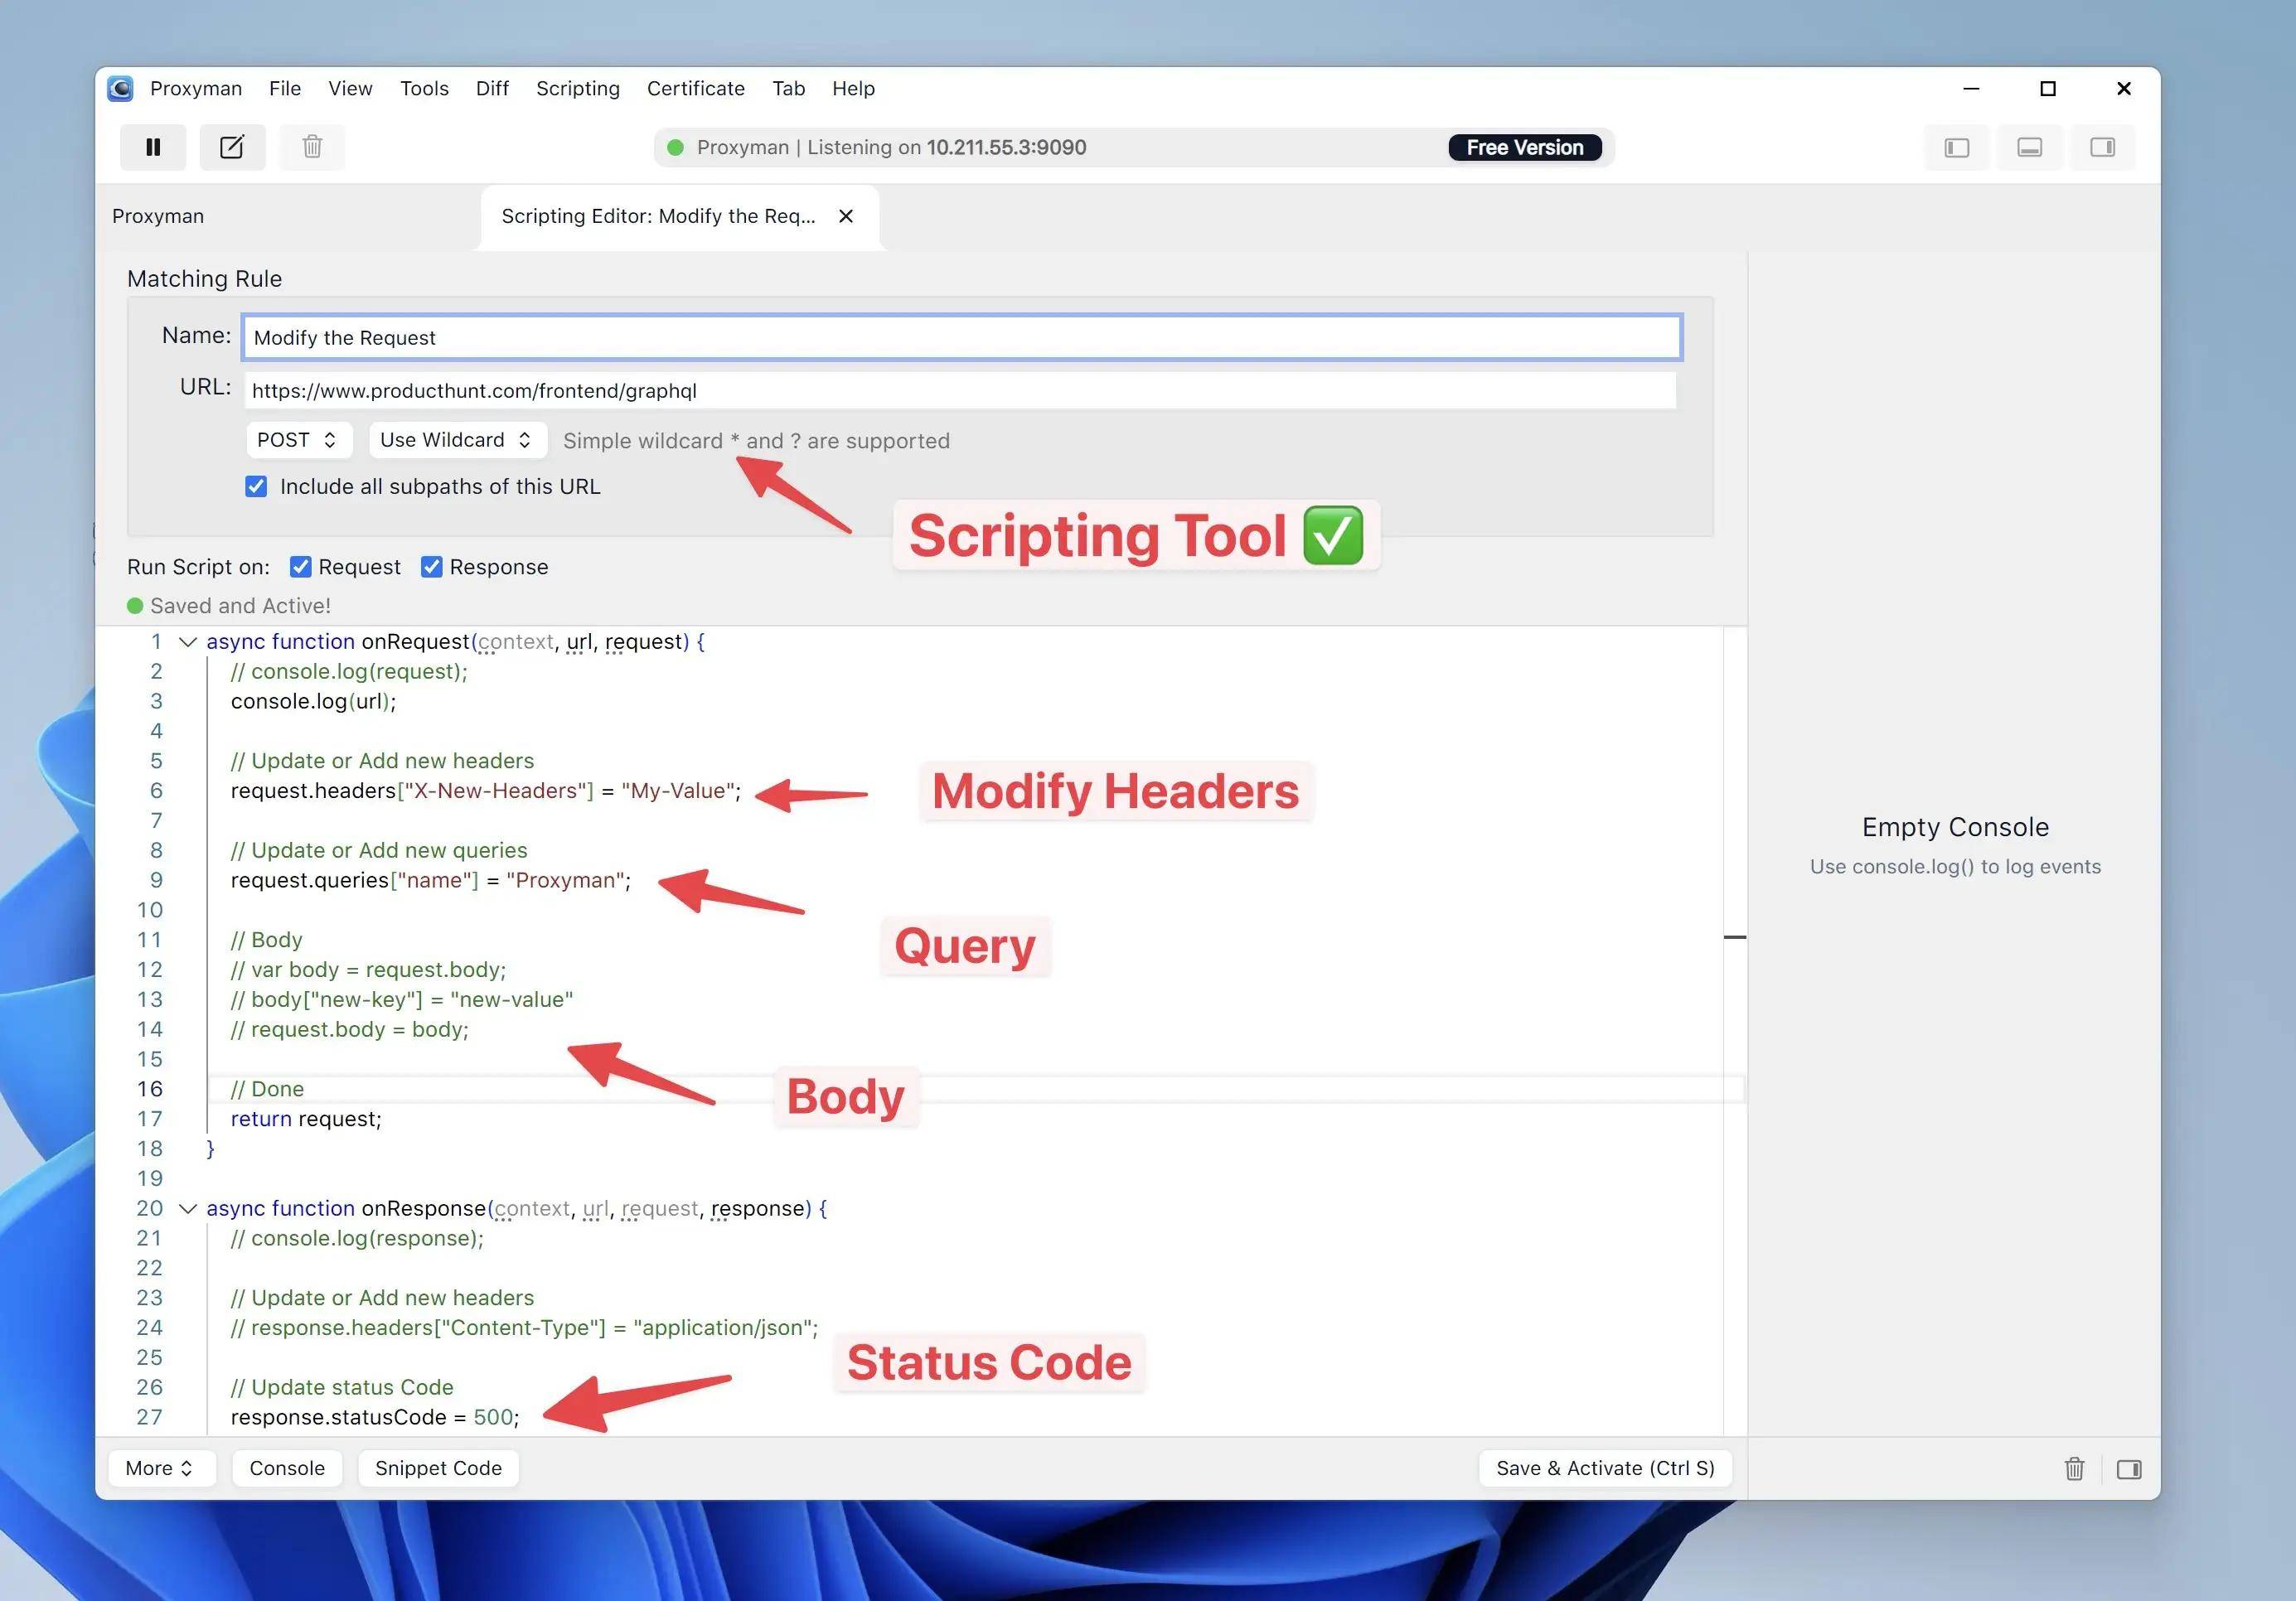2296x1601 pixels.
Task: Open the Diff menu
Action: pos(492,88)
